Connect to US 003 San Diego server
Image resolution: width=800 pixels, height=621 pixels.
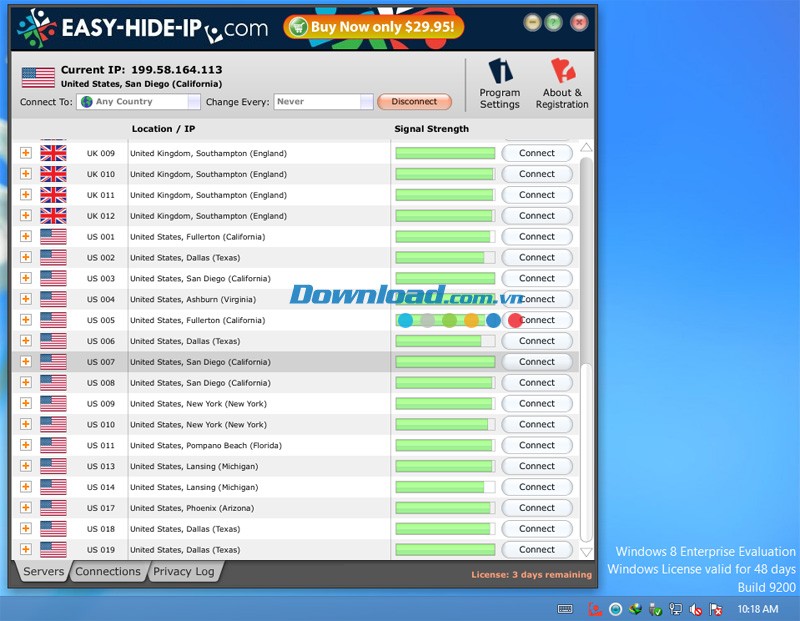point(537,278)
